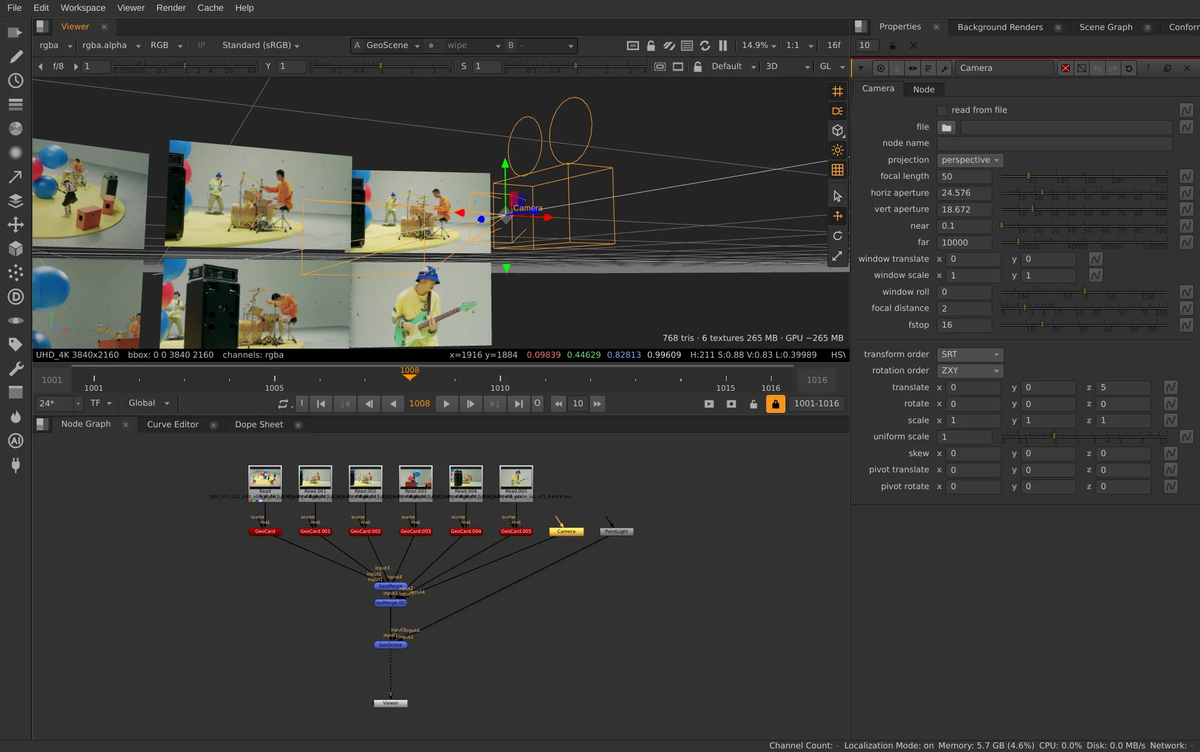
Task: Click the file browse folder icon
Action: 946,127
